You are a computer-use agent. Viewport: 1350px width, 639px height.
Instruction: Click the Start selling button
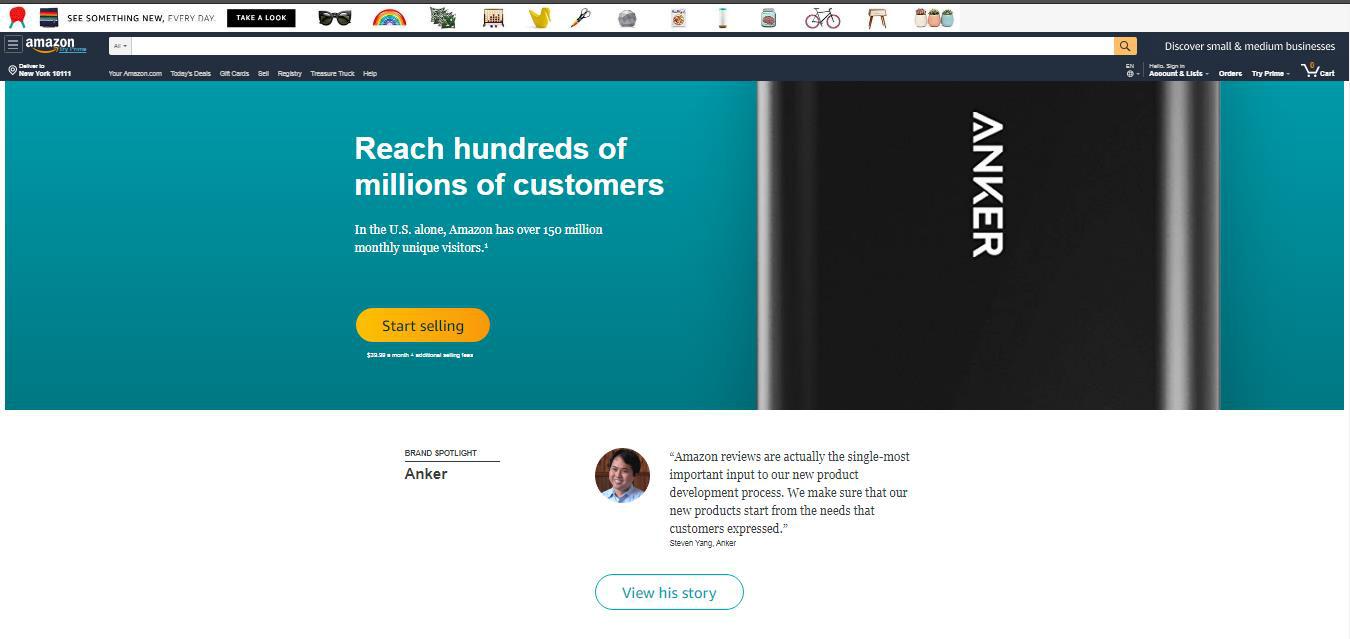coord(423,325)
